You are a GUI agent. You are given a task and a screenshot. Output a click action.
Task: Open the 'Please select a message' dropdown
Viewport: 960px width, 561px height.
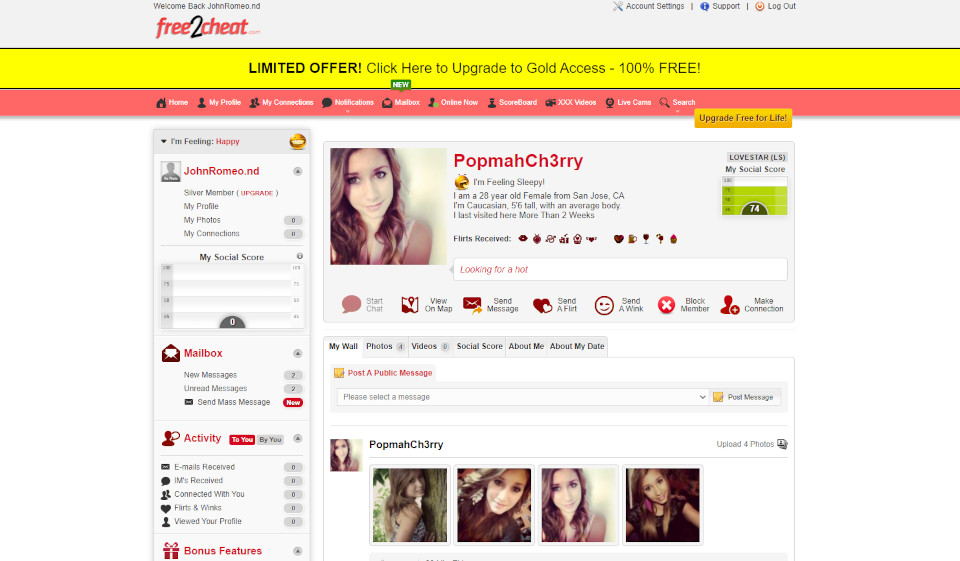[x=522, y=397]
